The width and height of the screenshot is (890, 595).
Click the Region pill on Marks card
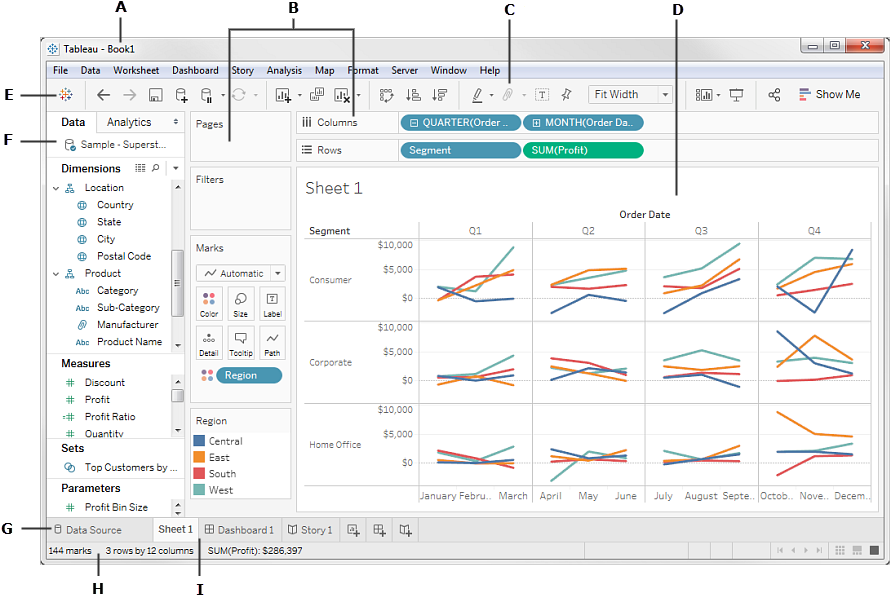[249, 375]
